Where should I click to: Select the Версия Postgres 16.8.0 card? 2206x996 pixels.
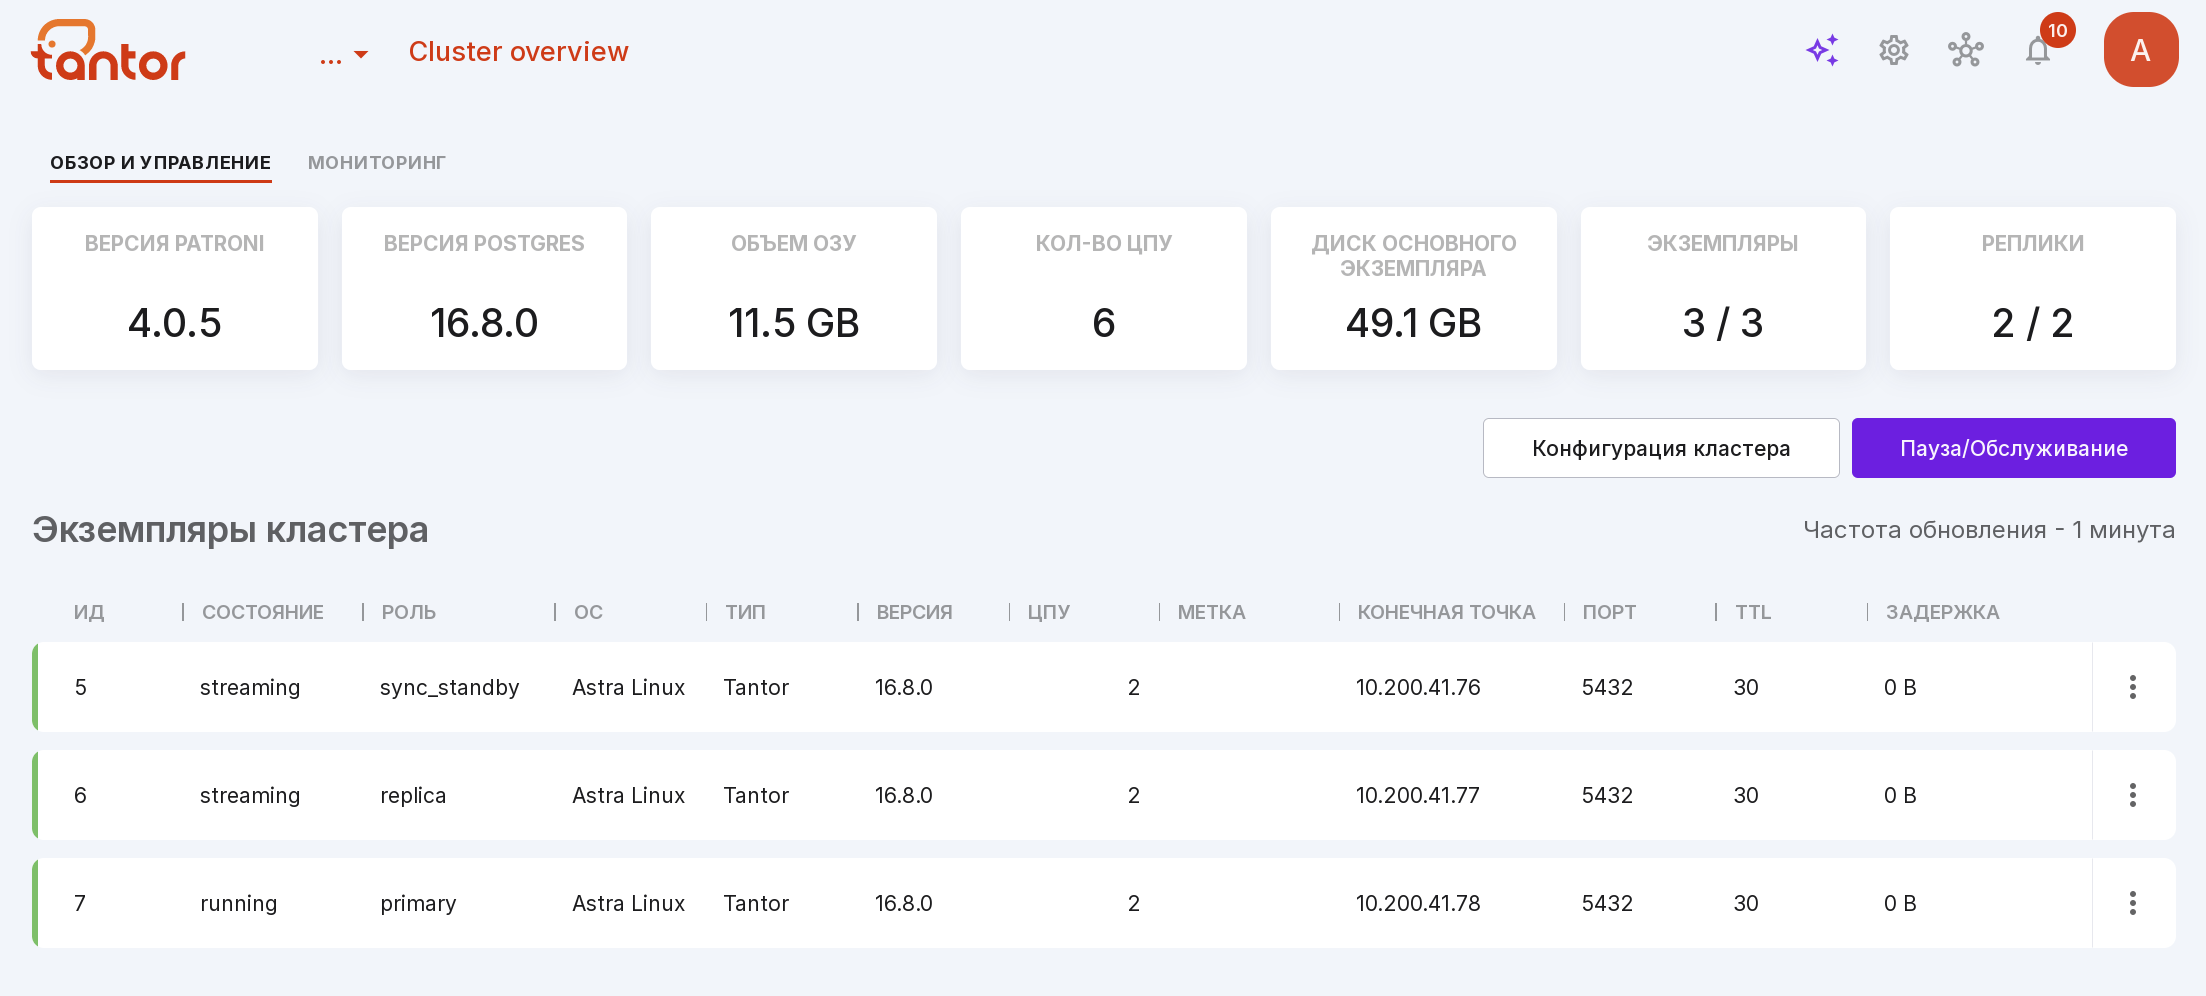484,288
